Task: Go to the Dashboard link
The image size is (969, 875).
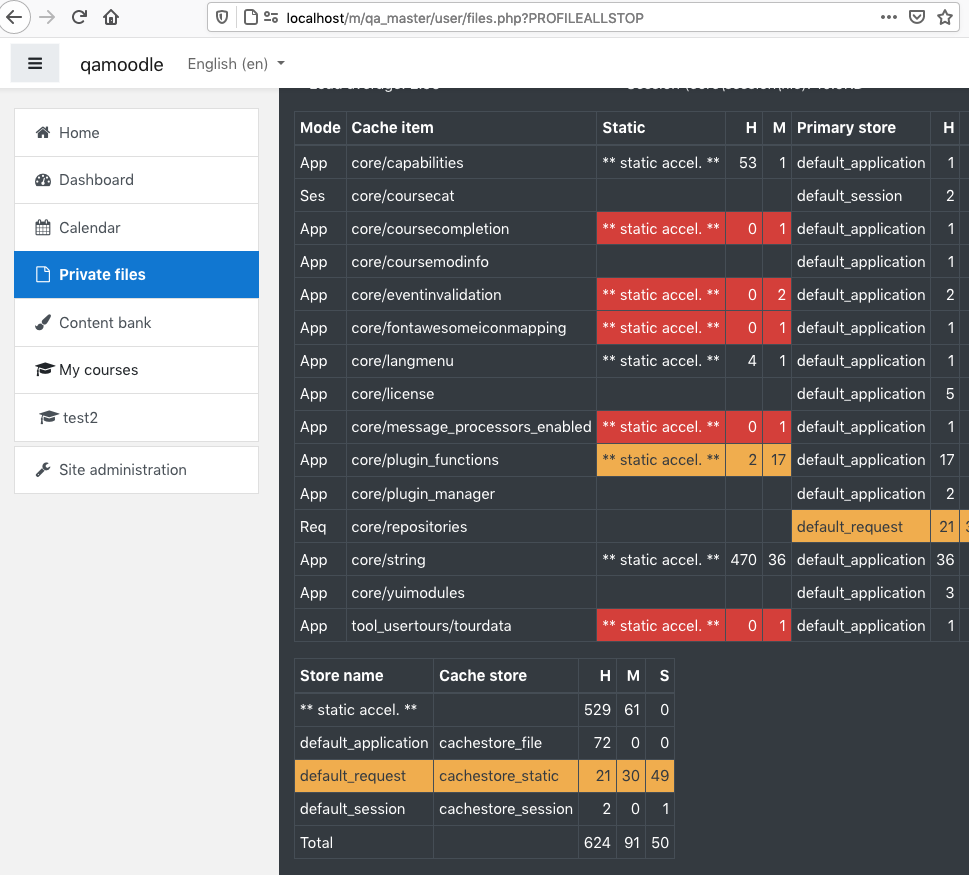Action: [x=137, y=180]
